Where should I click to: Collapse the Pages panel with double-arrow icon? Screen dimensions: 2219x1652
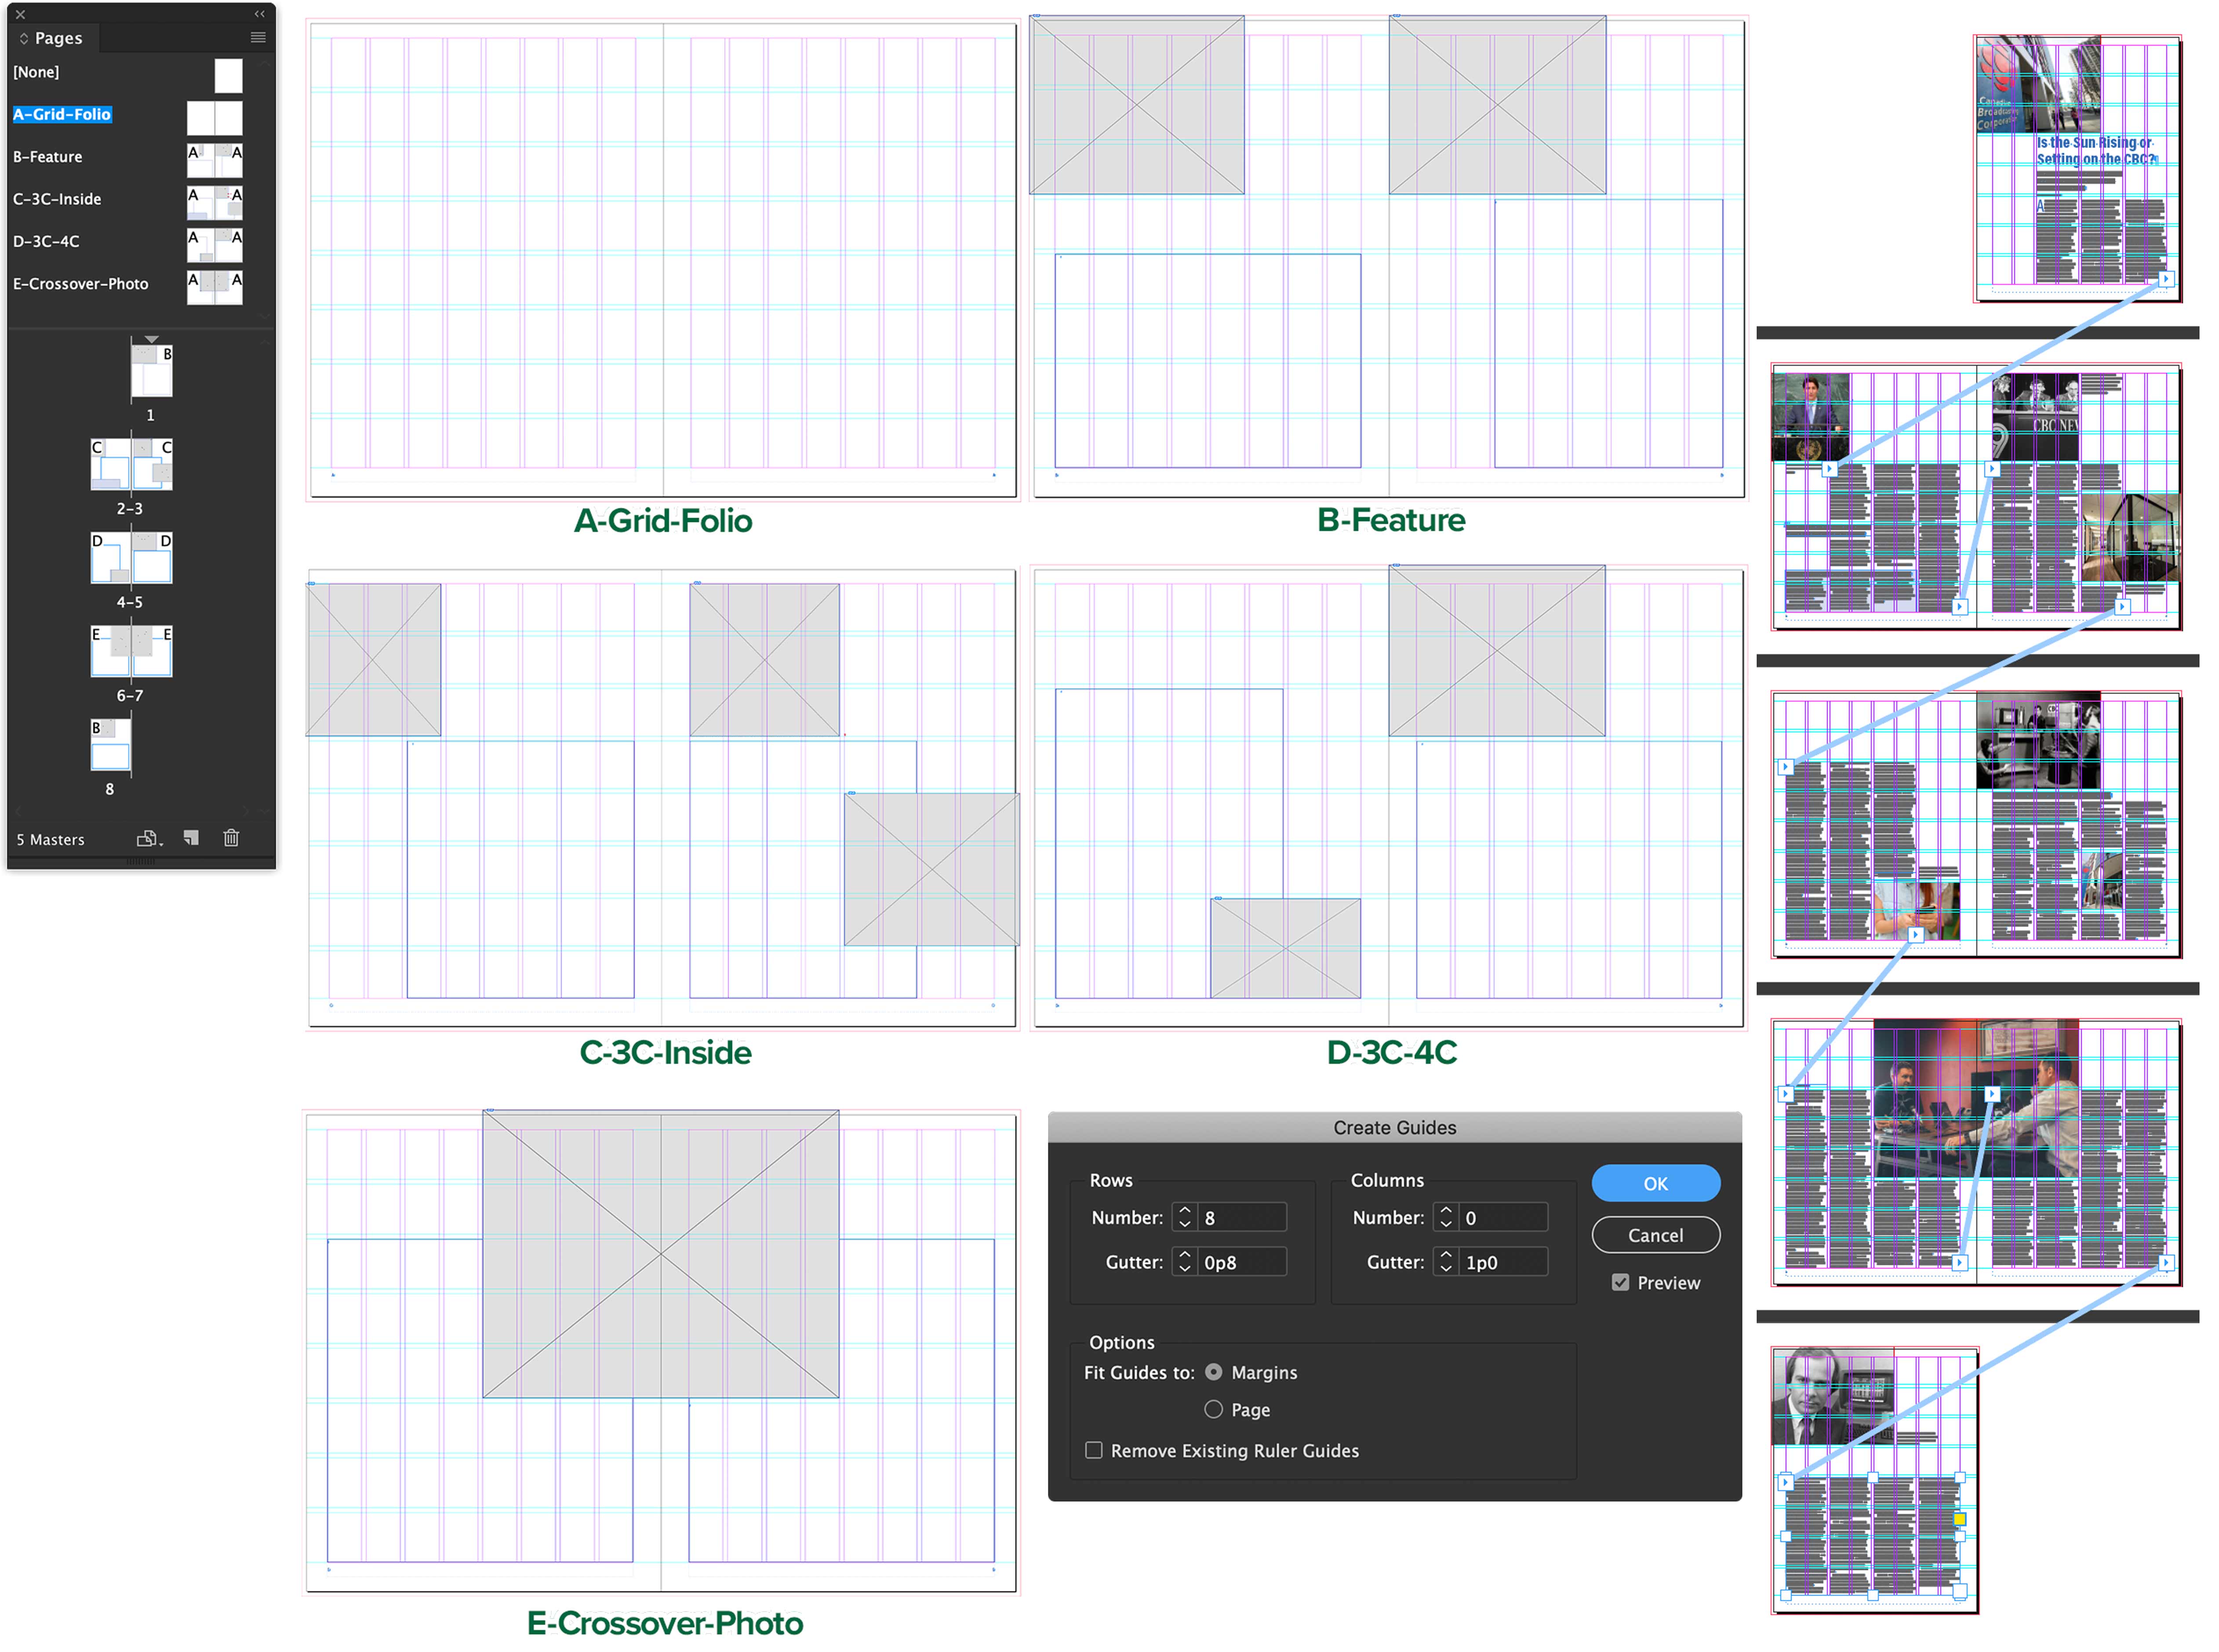(260, 14)
